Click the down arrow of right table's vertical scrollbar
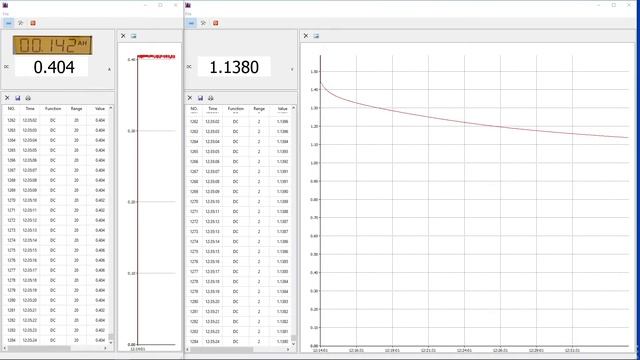This screenshot has width=640, height=360. coord(293,344)
